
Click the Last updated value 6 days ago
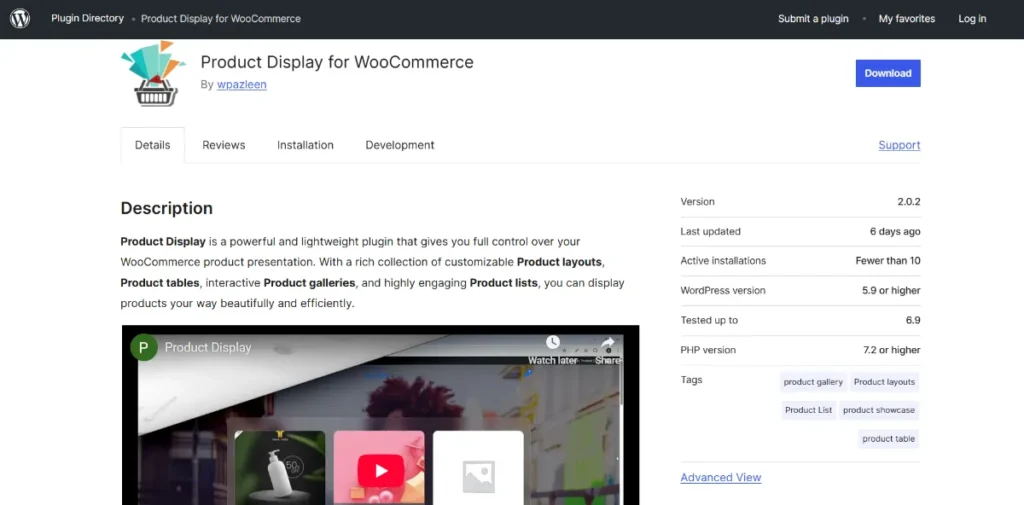coord(895,231)
